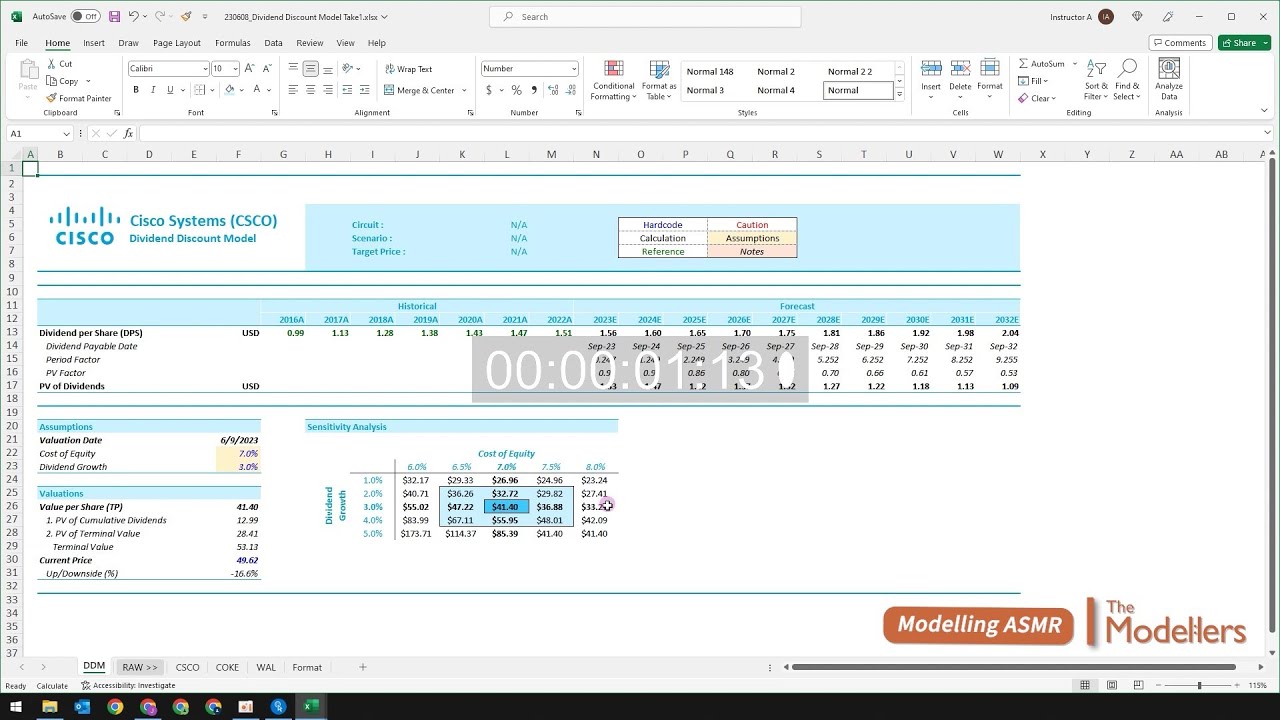Click the Cut scissors icon
The image size is (1280, 720).
51,64
